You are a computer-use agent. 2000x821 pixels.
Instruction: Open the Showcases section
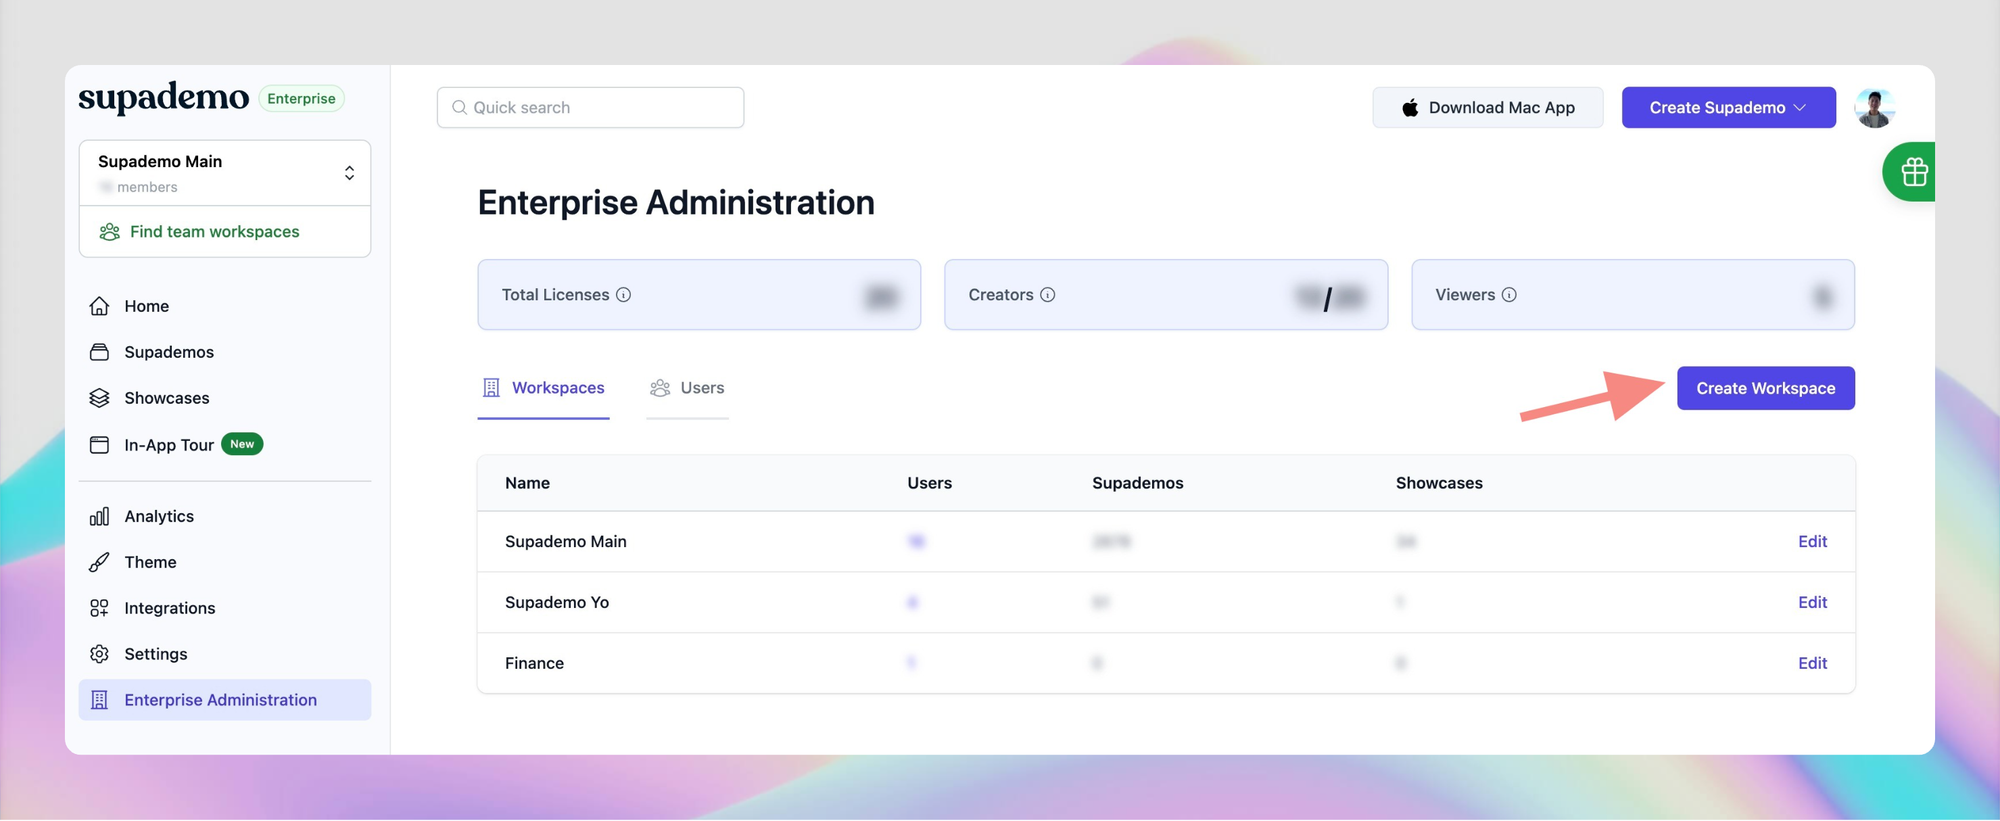click(167, 398)
